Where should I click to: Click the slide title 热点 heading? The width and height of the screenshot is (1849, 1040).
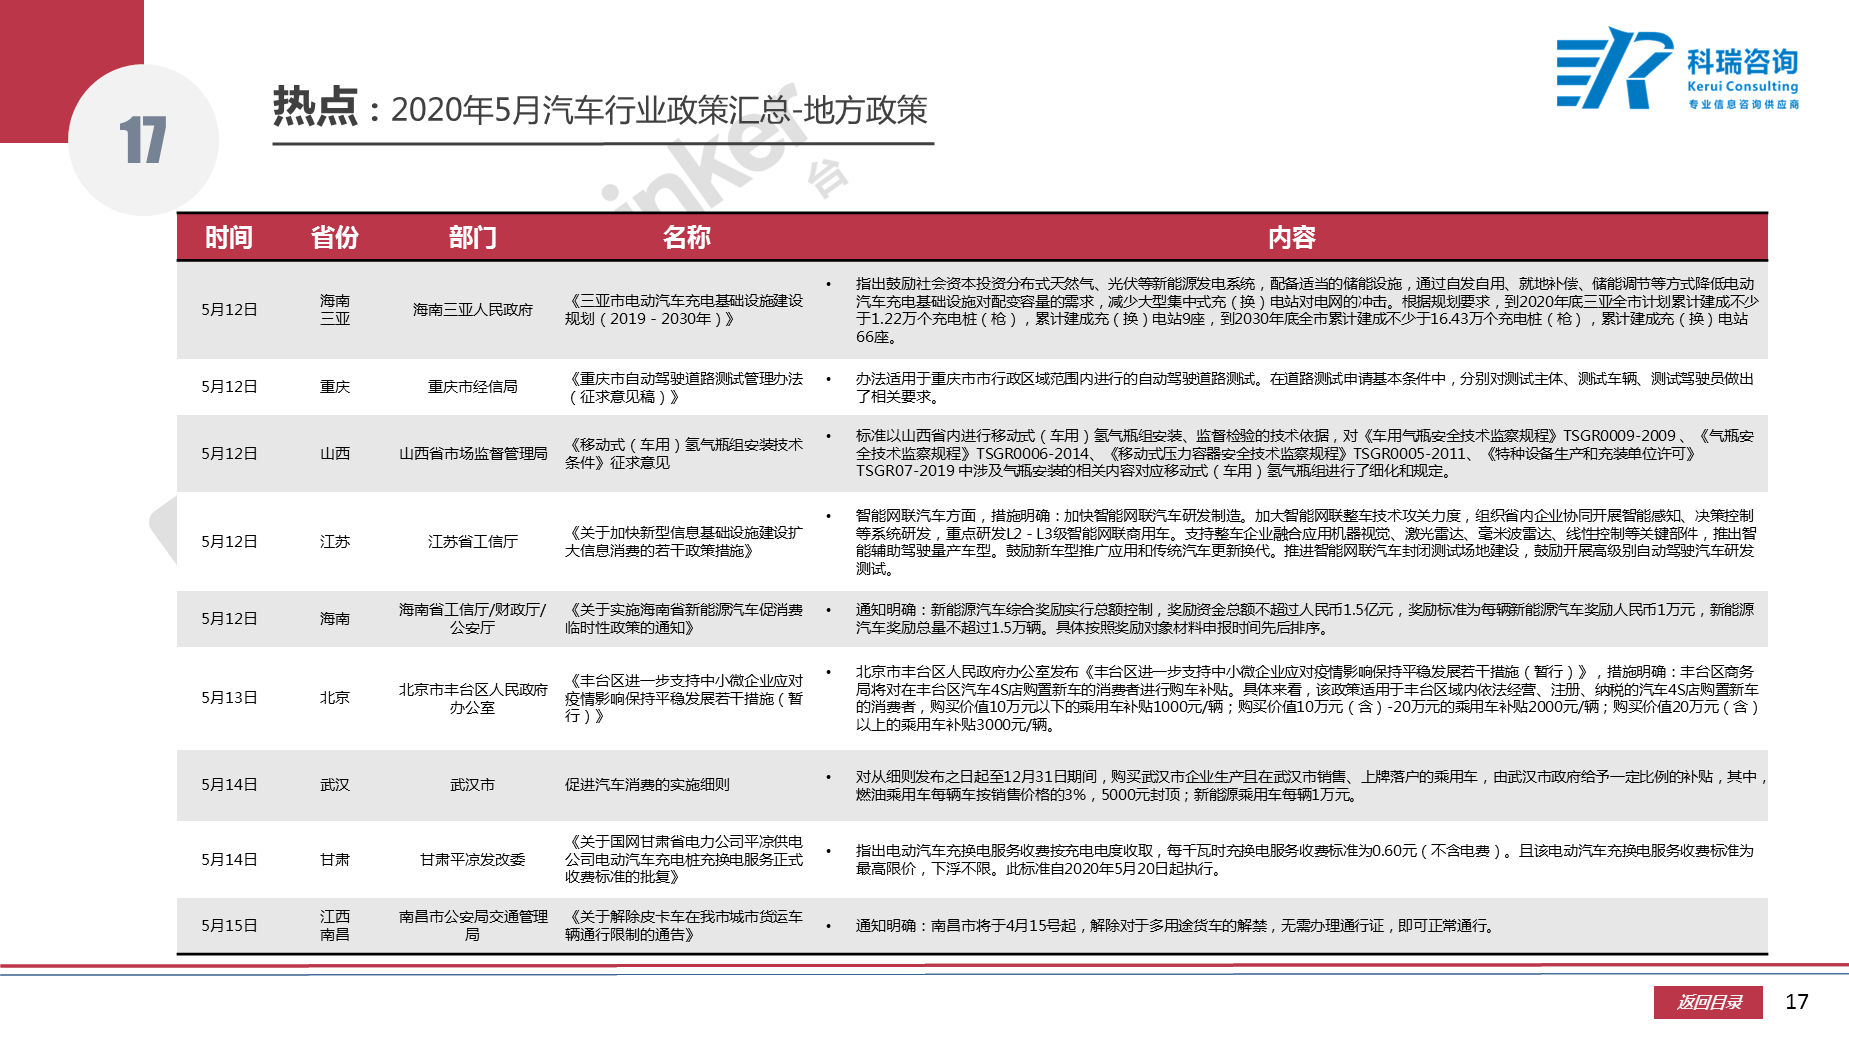coord(315,106)
